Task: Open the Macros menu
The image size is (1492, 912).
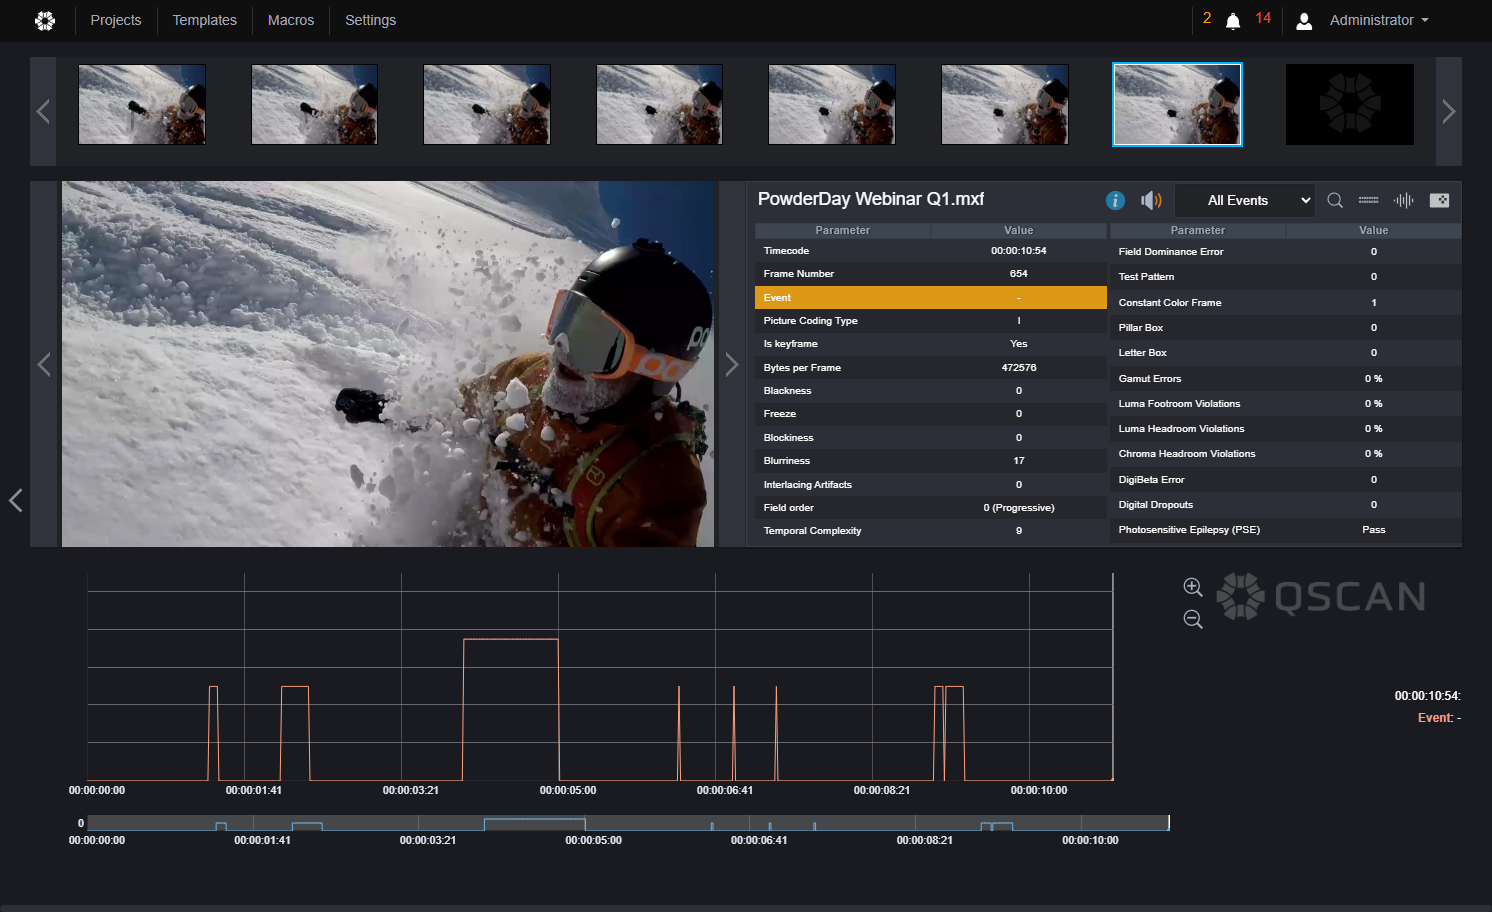Action: click(x=291, y=20)
